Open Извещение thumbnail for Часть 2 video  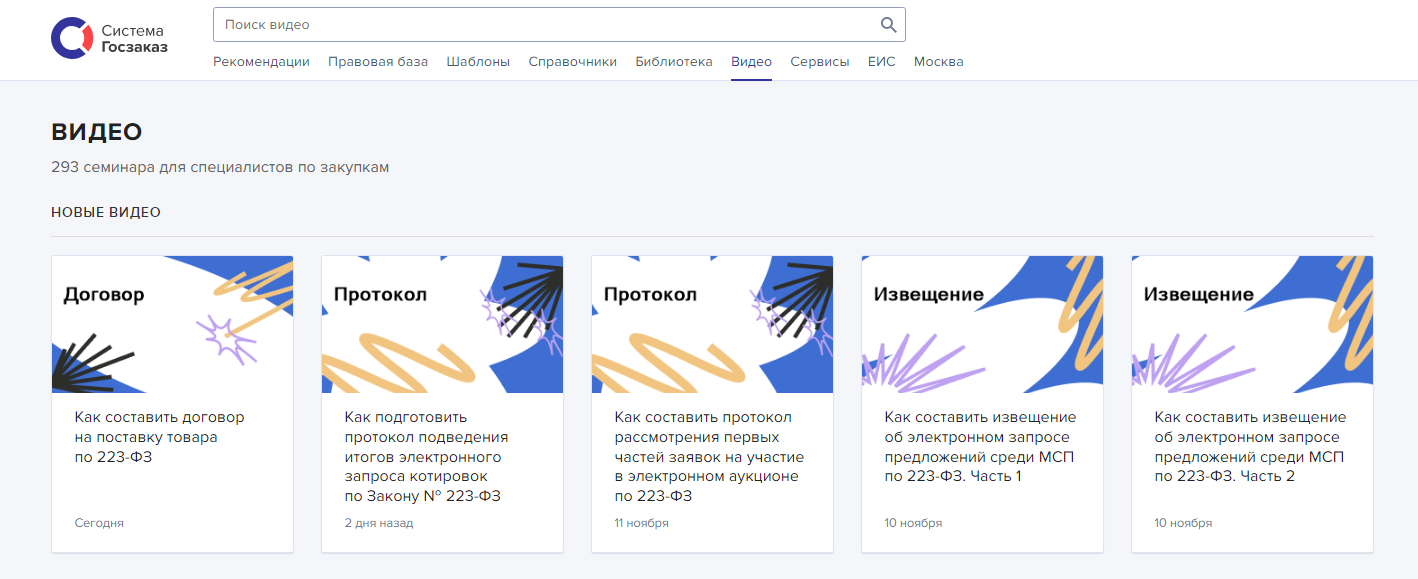point(1252,324)
